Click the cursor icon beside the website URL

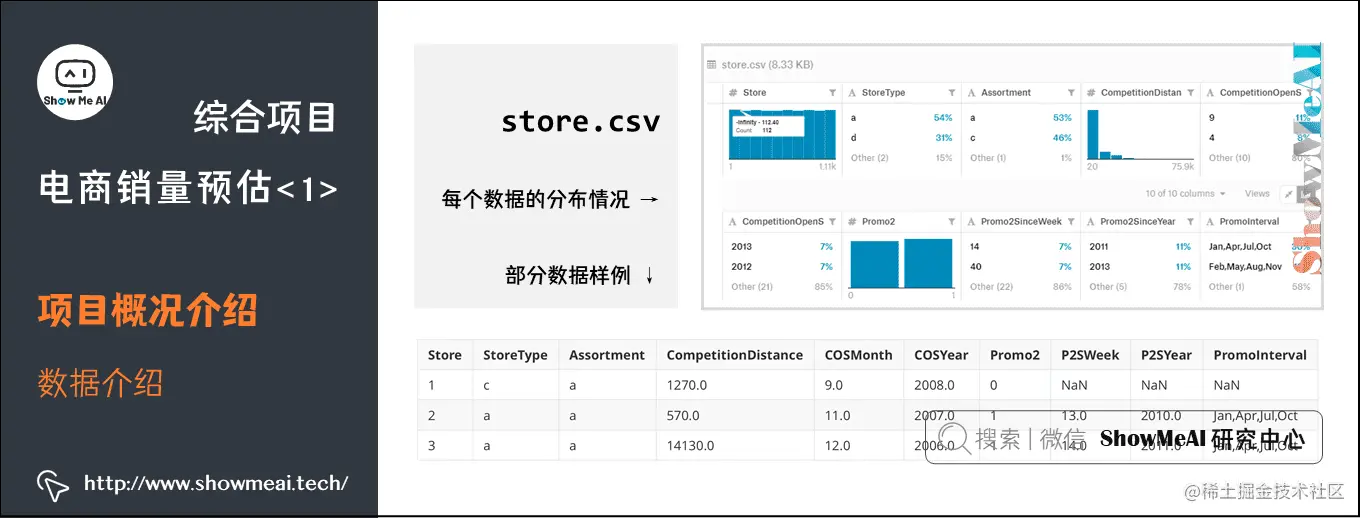pos(53,484)
